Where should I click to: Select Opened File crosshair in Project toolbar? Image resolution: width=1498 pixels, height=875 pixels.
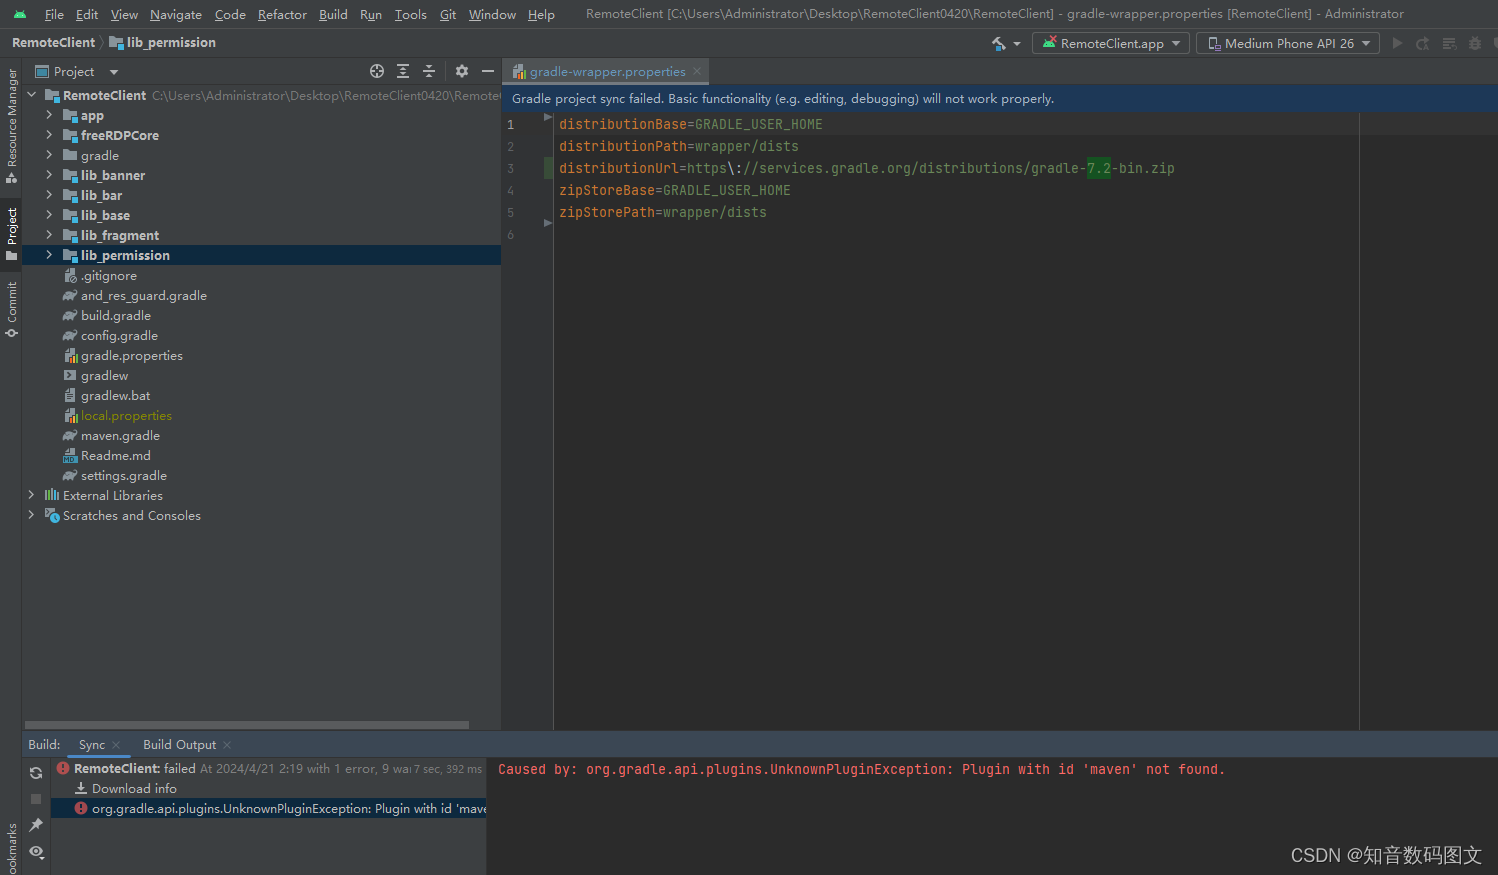click(377, 71)
